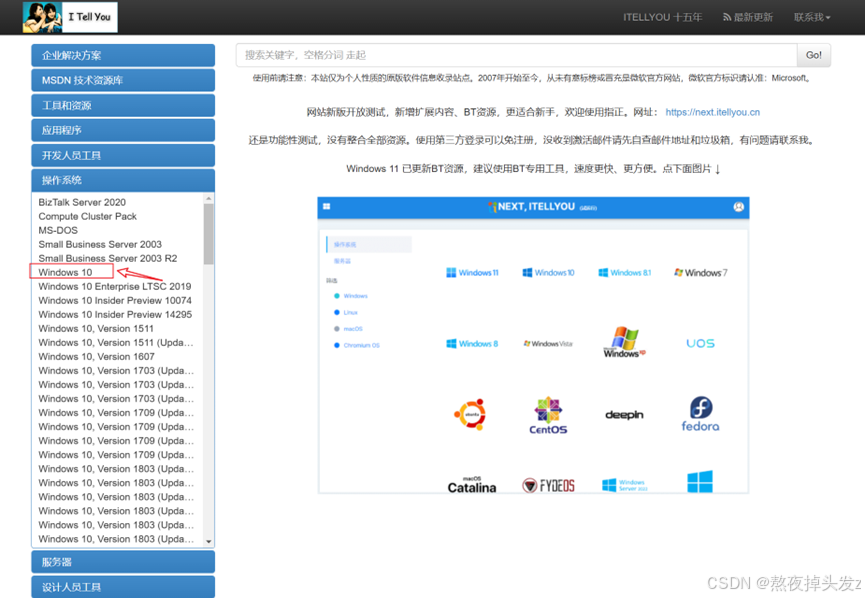Viewport: 865px width, 598px height.
Task: Expand the 联系我 dropdown menu
Action: click(x=811, y=17)
